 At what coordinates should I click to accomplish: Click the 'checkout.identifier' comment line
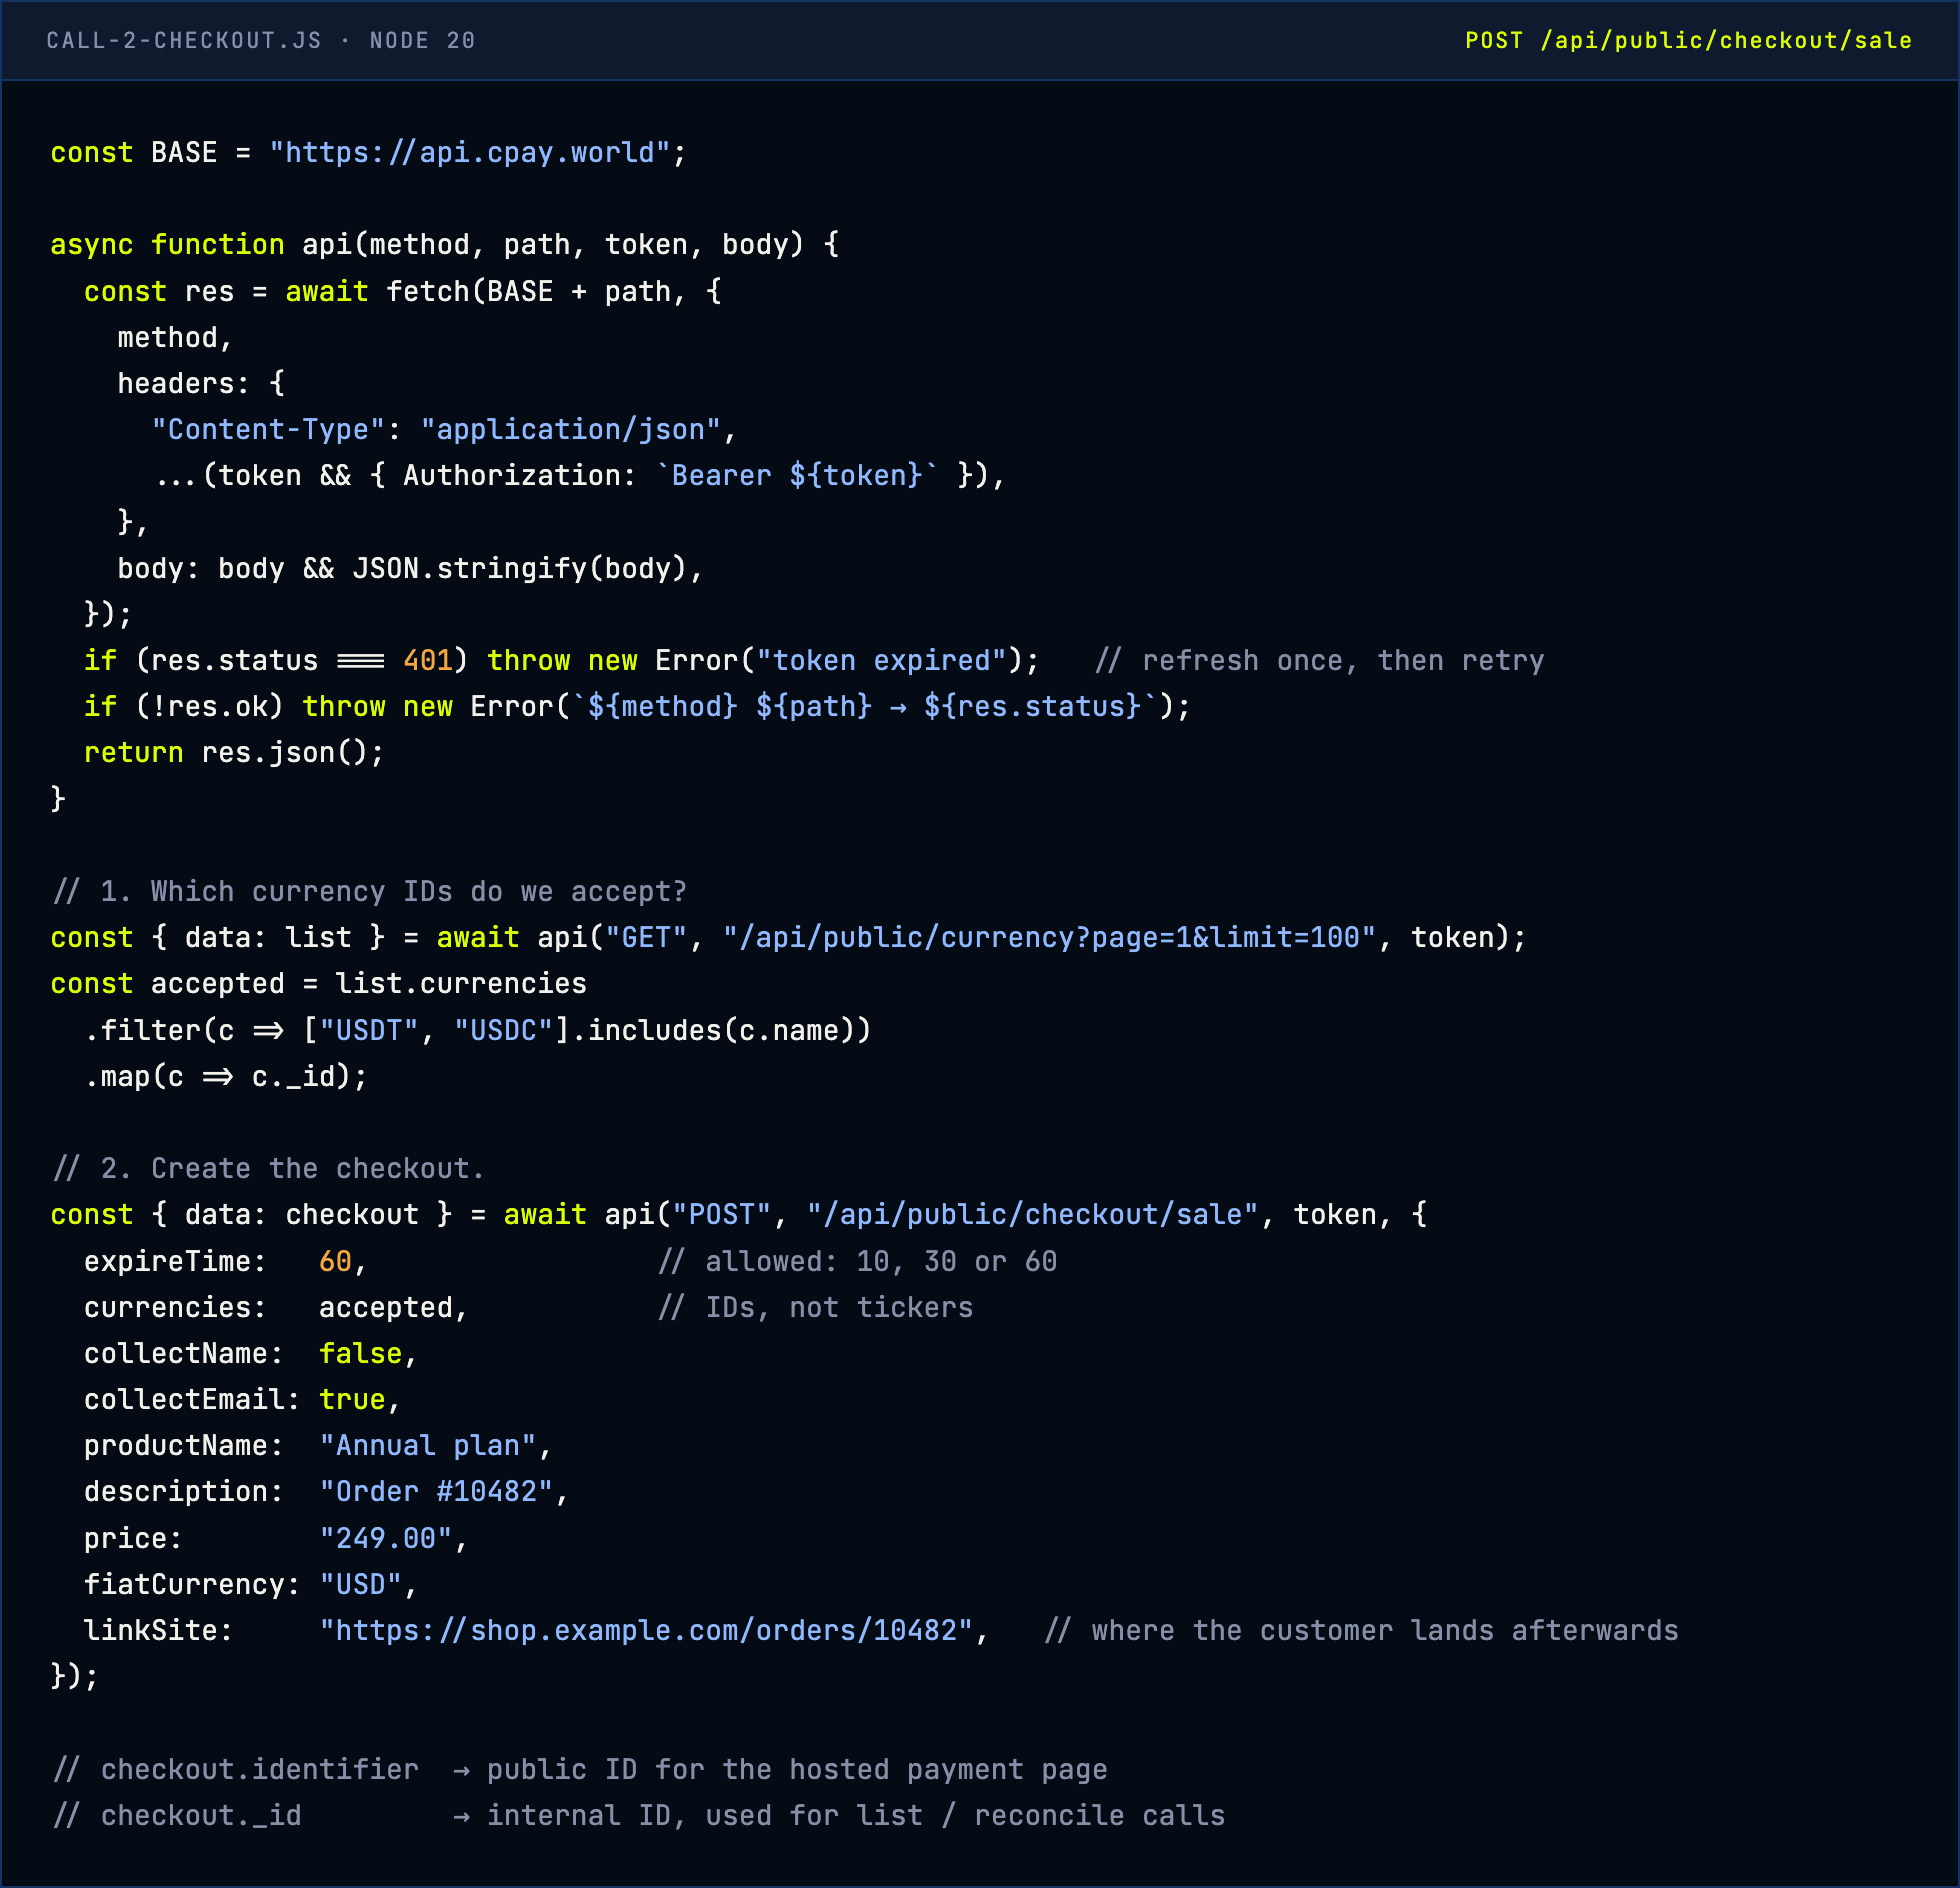pos(579,1769)
